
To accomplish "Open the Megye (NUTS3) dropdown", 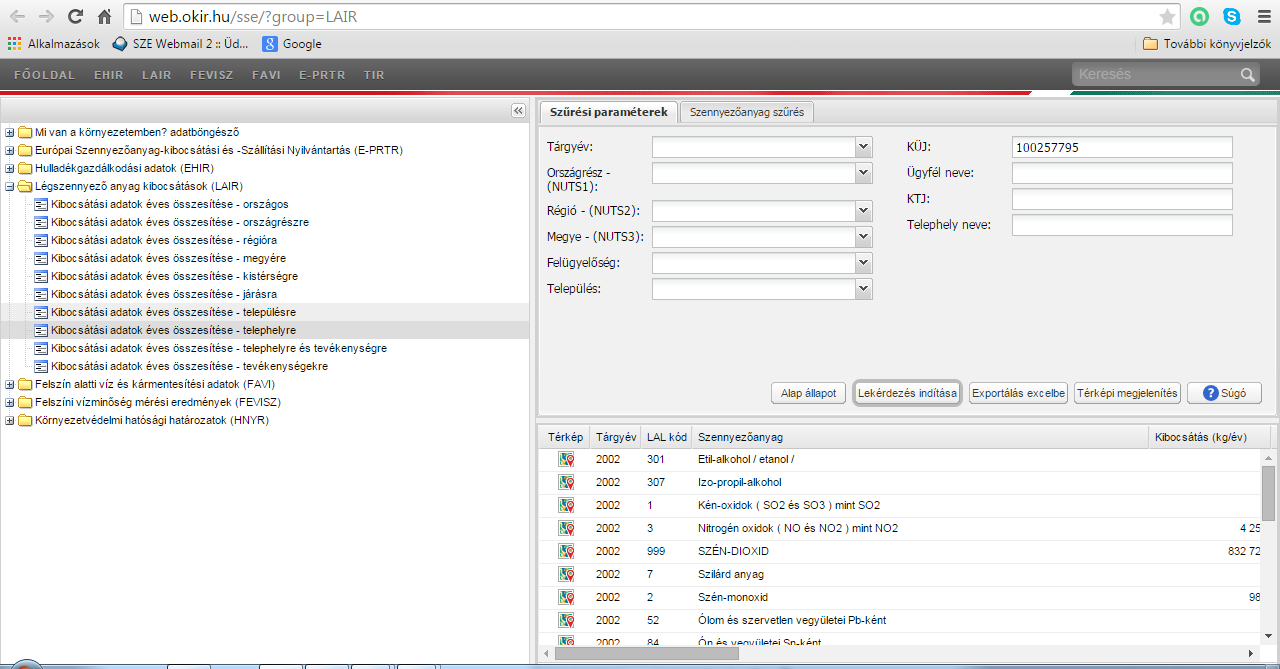I will click(864, 237).
